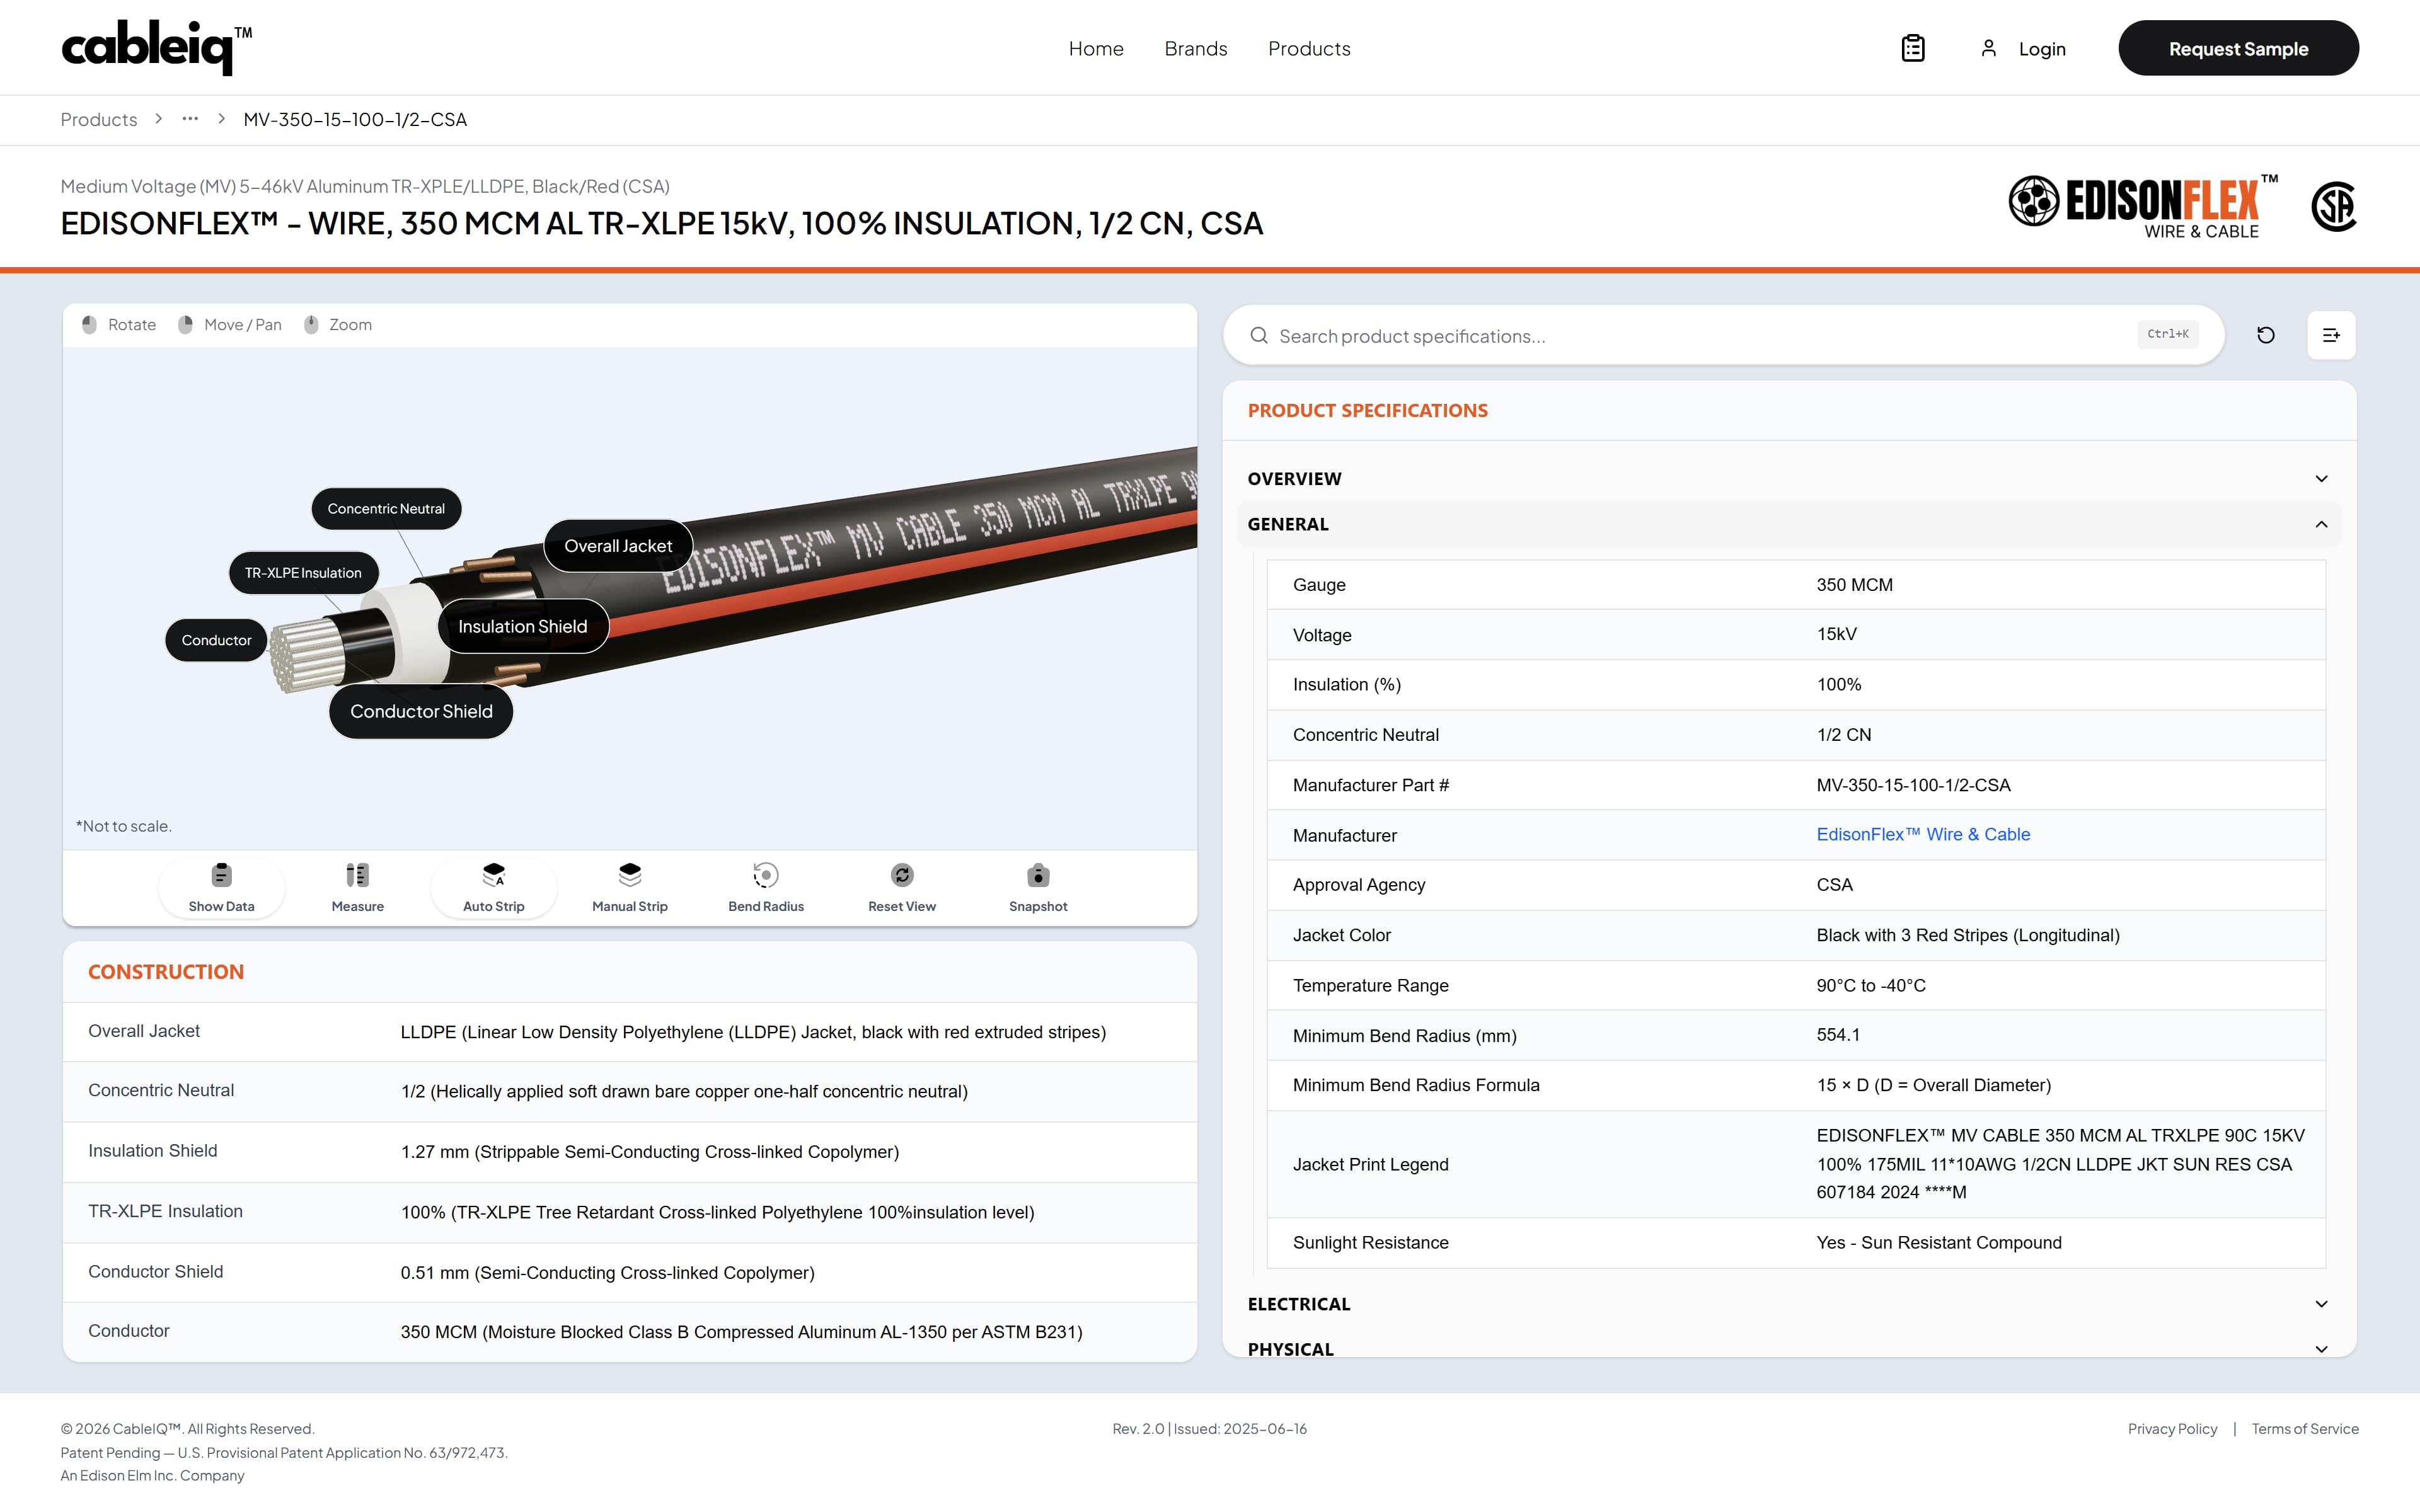Click the Overall Jacket label on the model
The image size is (2420, 1512).
(x=618, y=546)
